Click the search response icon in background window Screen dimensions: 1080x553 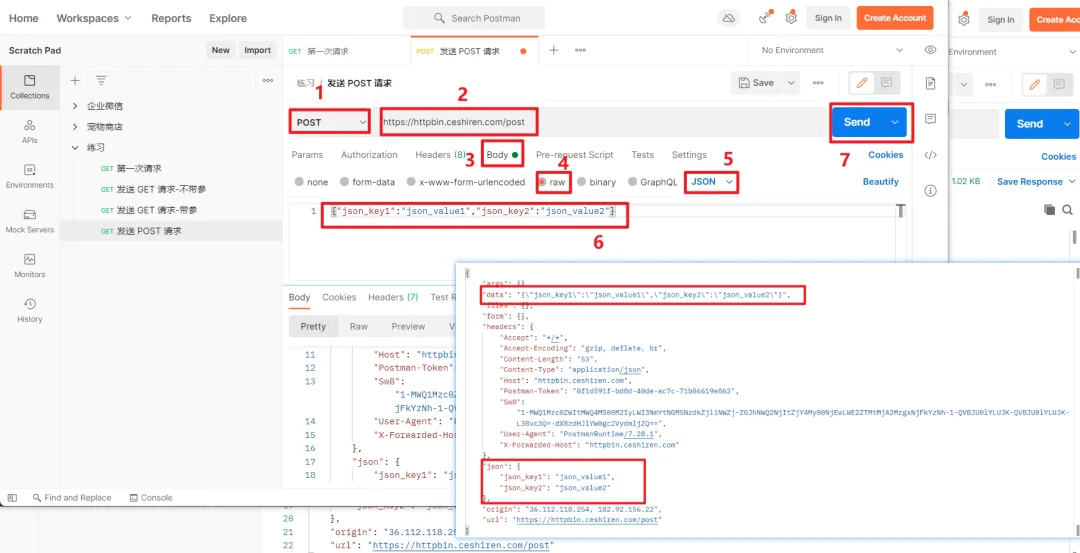point(1068,210)
